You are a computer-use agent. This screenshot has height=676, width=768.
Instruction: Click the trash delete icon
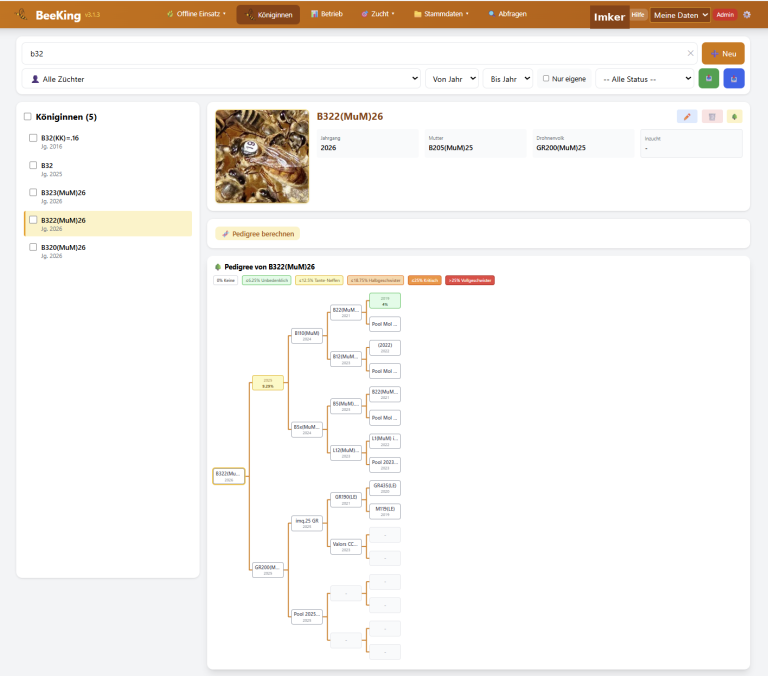[712, 117]
